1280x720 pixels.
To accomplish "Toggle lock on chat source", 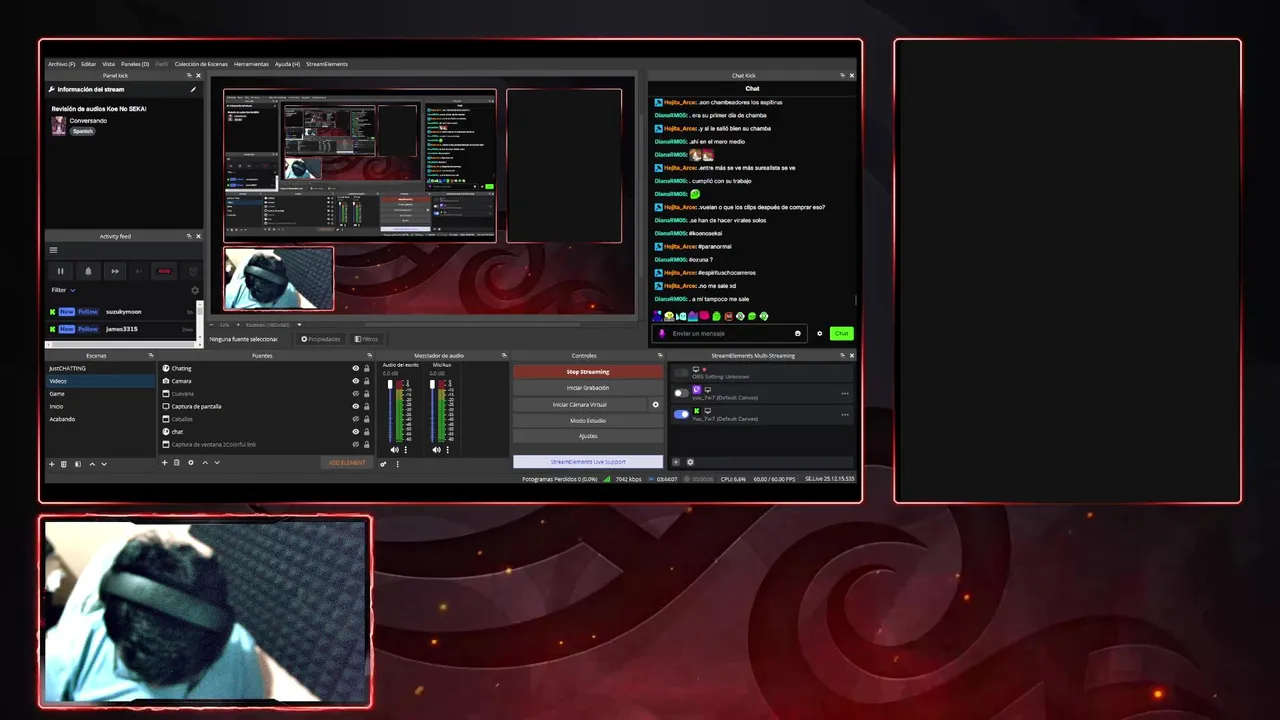I will point(366,432).
